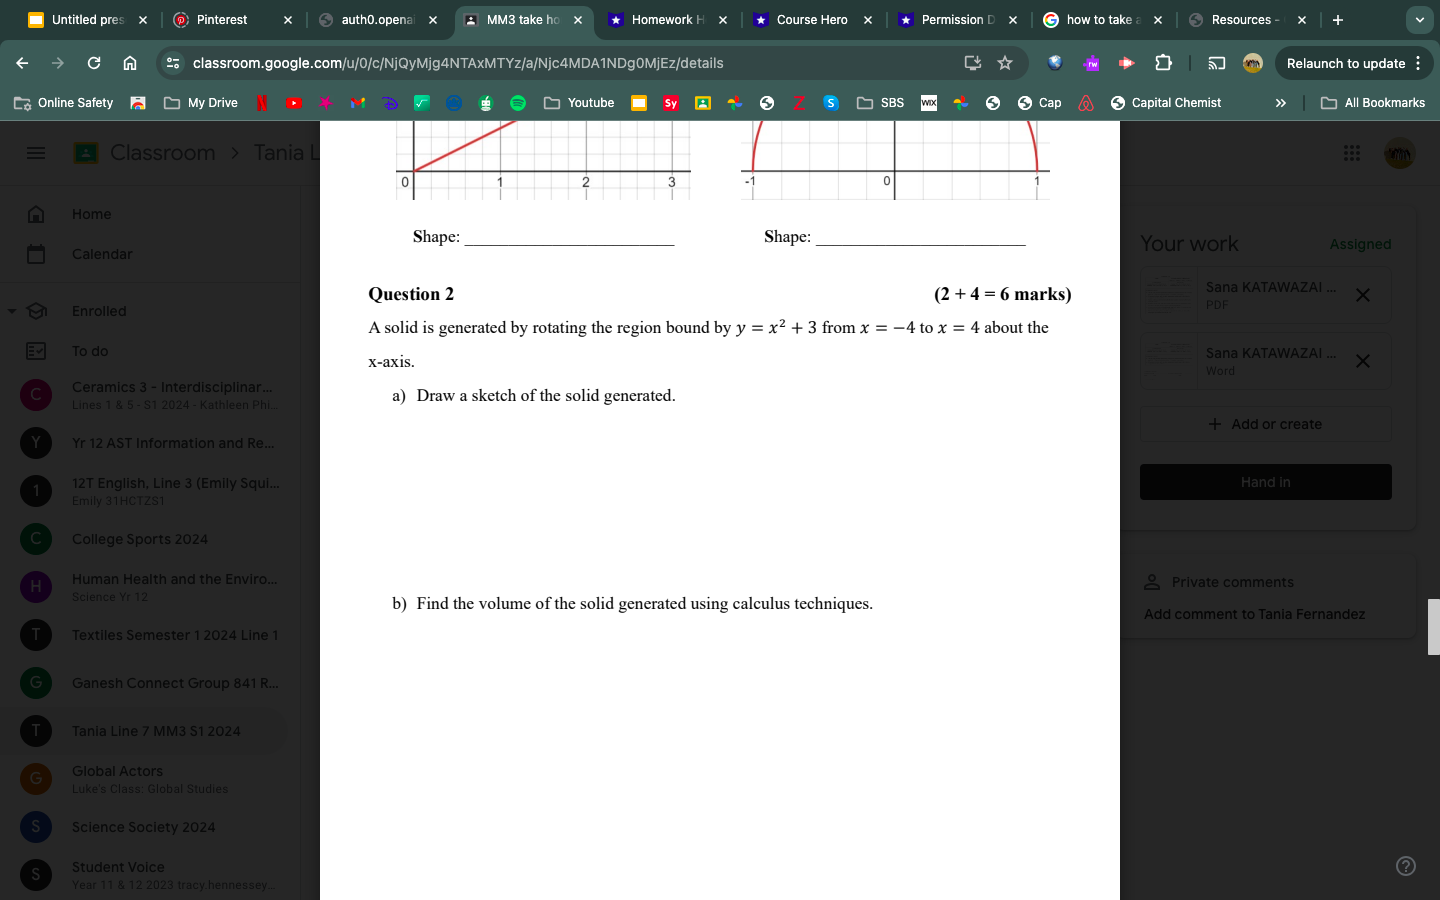Click the Home icon in the sidebar
The height and width of the screenshot is (900, 1440).
pyautogui.click(x=35, y=213)
